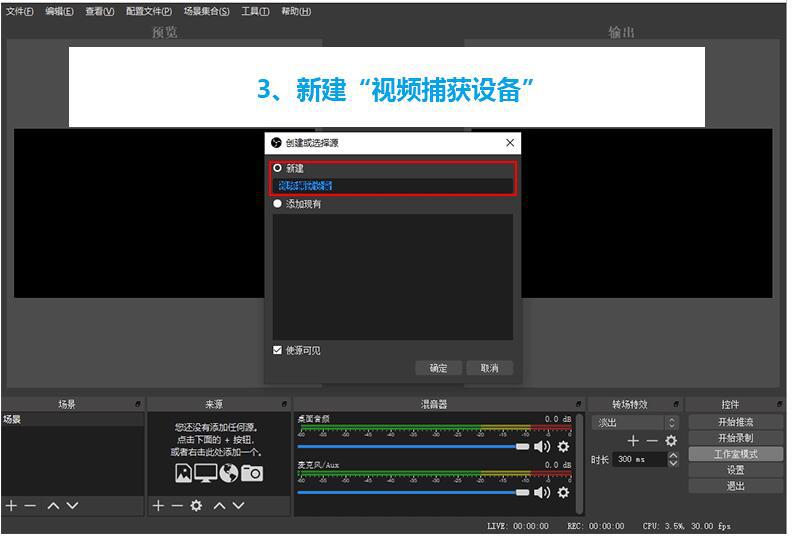This screenshot has width=798, height=537.
Task: Click the LIVE: 00:00:00 status text
Action: point(518,526)
